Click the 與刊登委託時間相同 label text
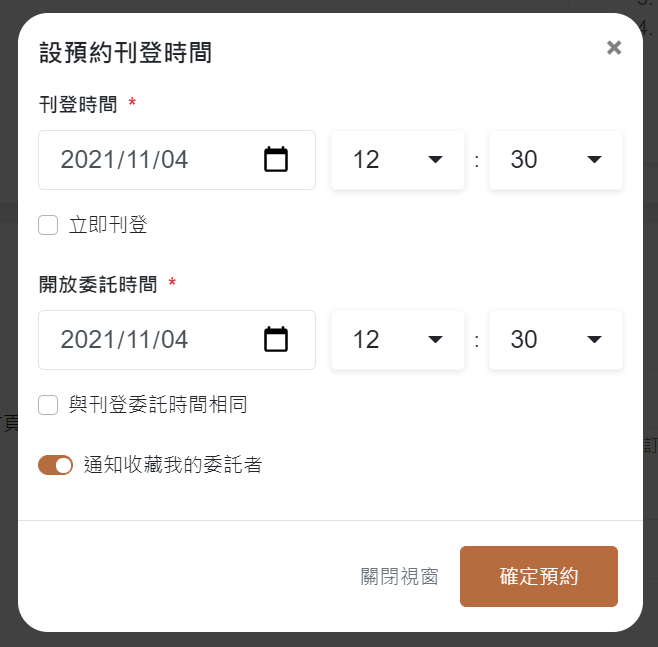 pos(158,405)
